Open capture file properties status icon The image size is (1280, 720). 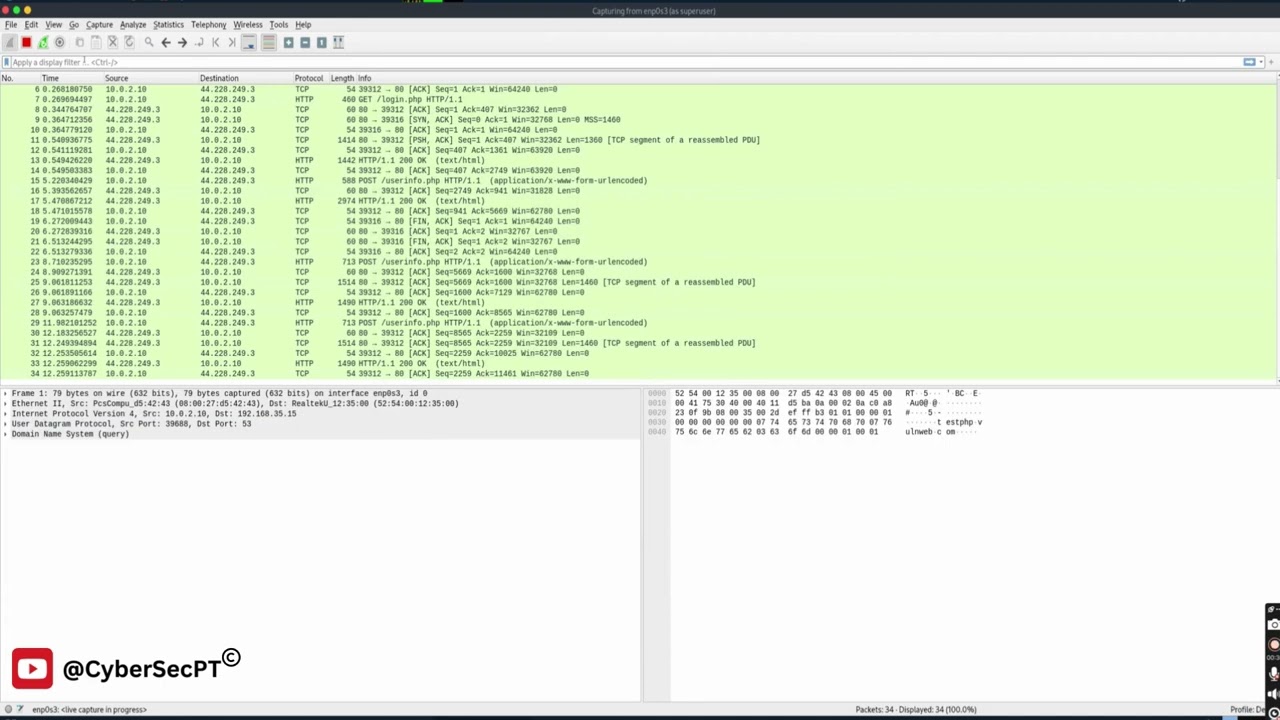(20, 709)
